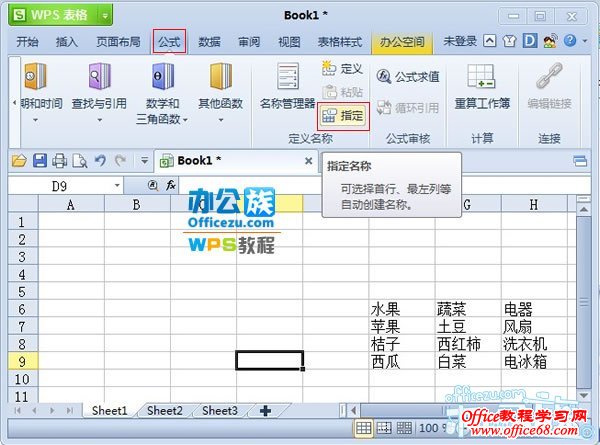Open the 表格样式 tab

340,41
